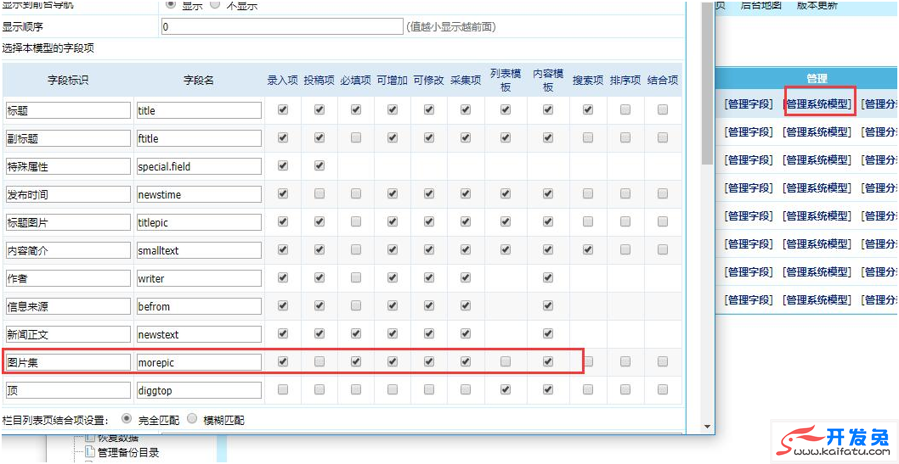The width and height of the screenshot is (899, 464).
Task: Enable 排序项 for the newstime field
Action: tap(625, 194)
